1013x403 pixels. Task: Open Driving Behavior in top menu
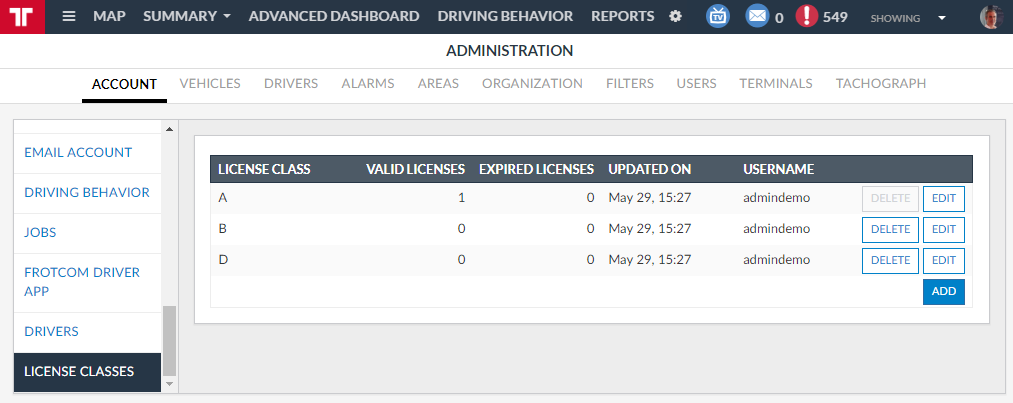505,17
